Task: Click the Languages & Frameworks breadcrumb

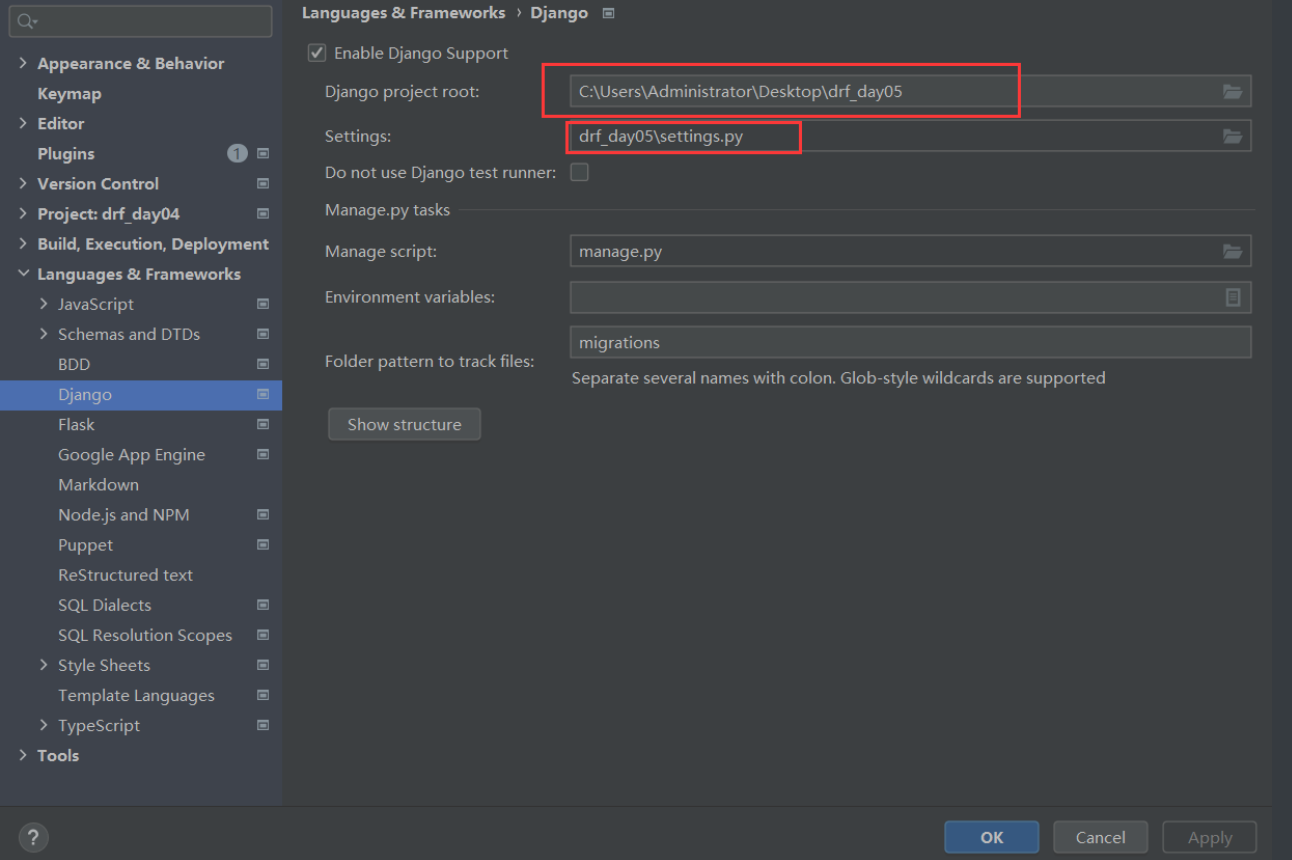Action: 403,13
